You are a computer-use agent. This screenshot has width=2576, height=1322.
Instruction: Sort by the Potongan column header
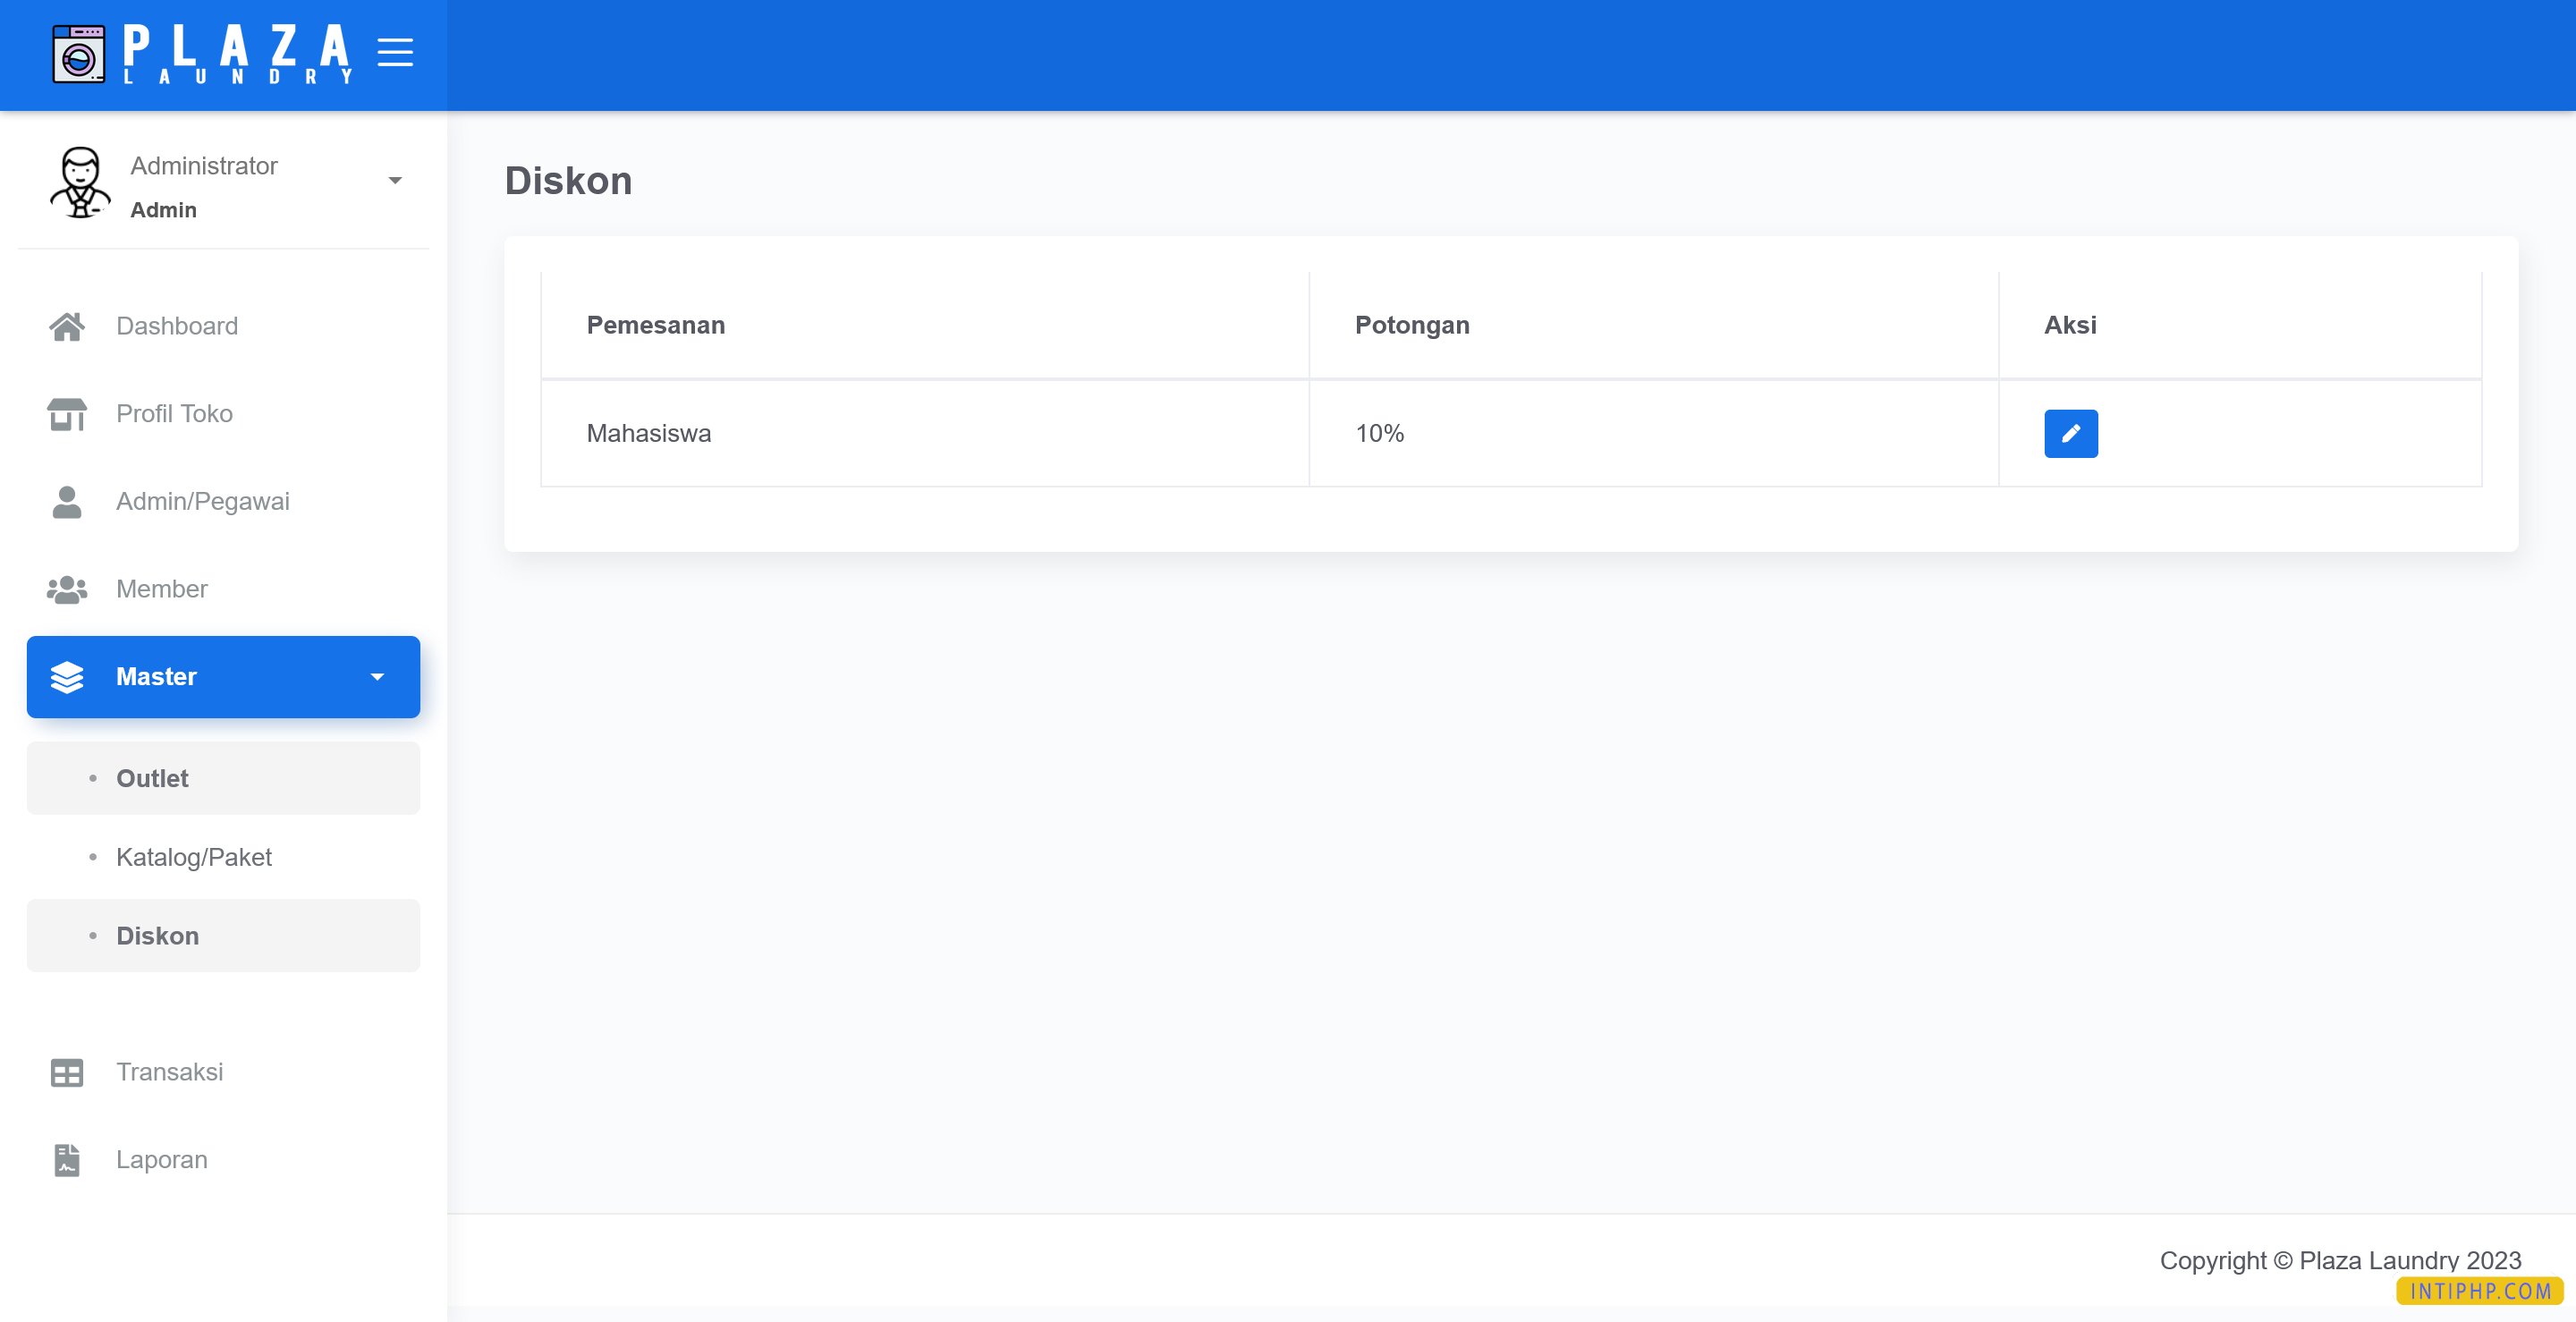coord(1412,324)
